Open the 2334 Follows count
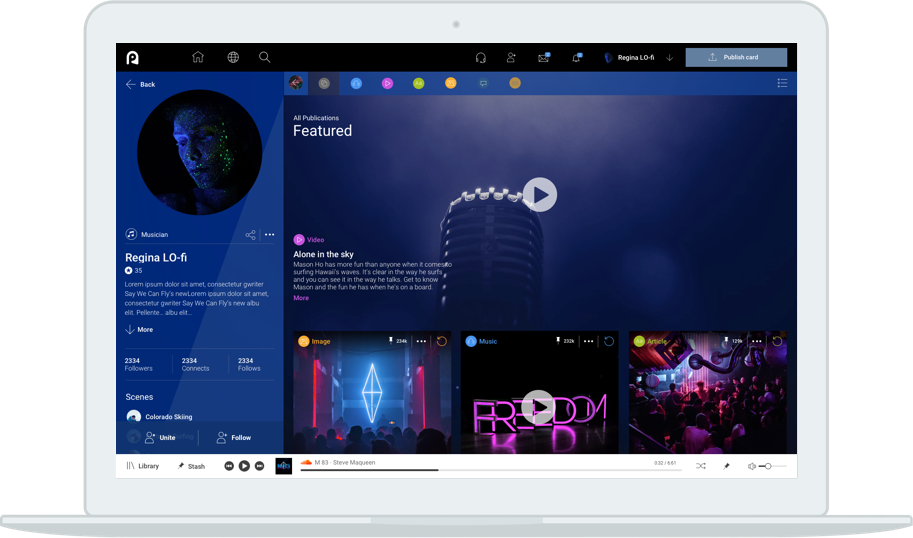This screenshot has height=538, width=913. (x=249, y=364)
